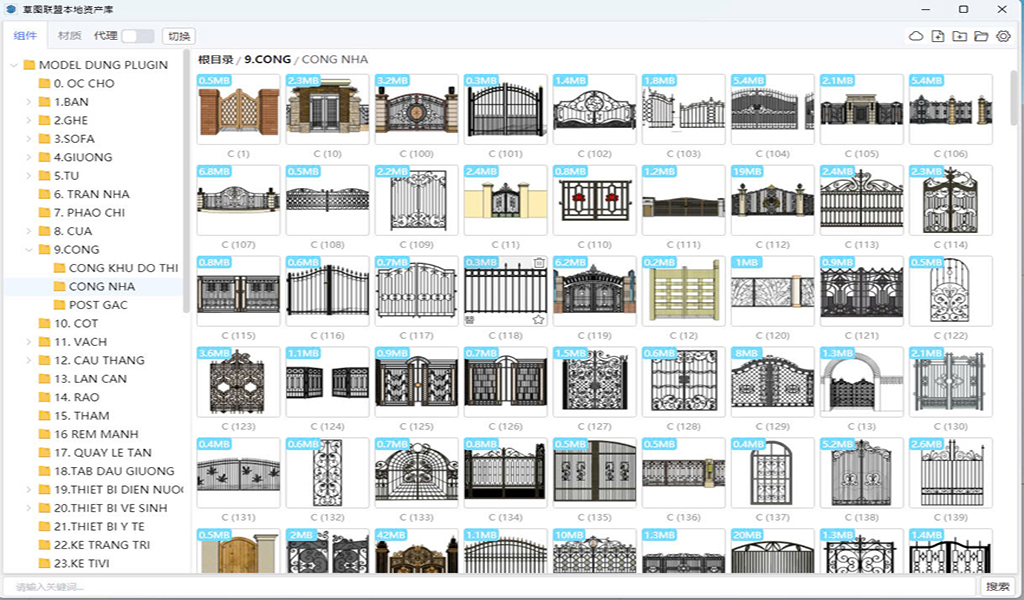Click the add file icon in the toolbar
The width and height of the screenshot is (1024, 600).
(x=937, y=36)
